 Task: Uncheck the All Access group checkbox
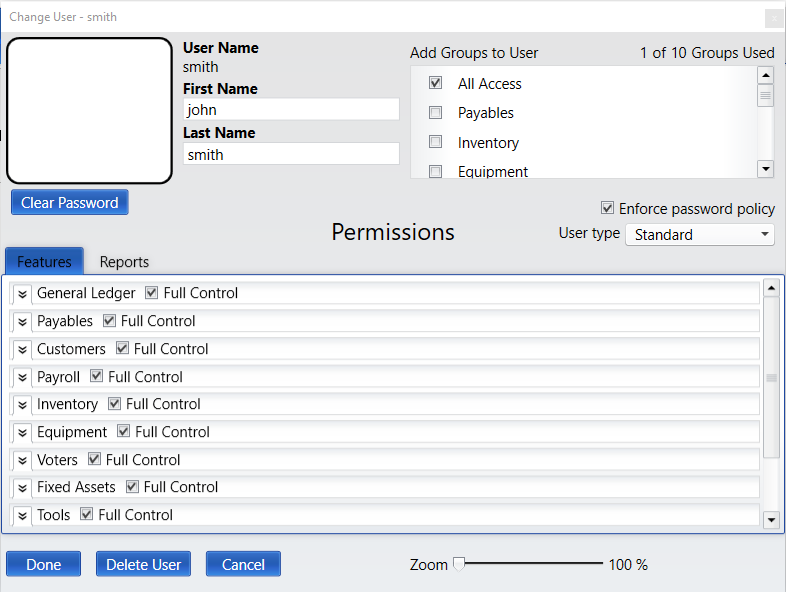point(435,83)
